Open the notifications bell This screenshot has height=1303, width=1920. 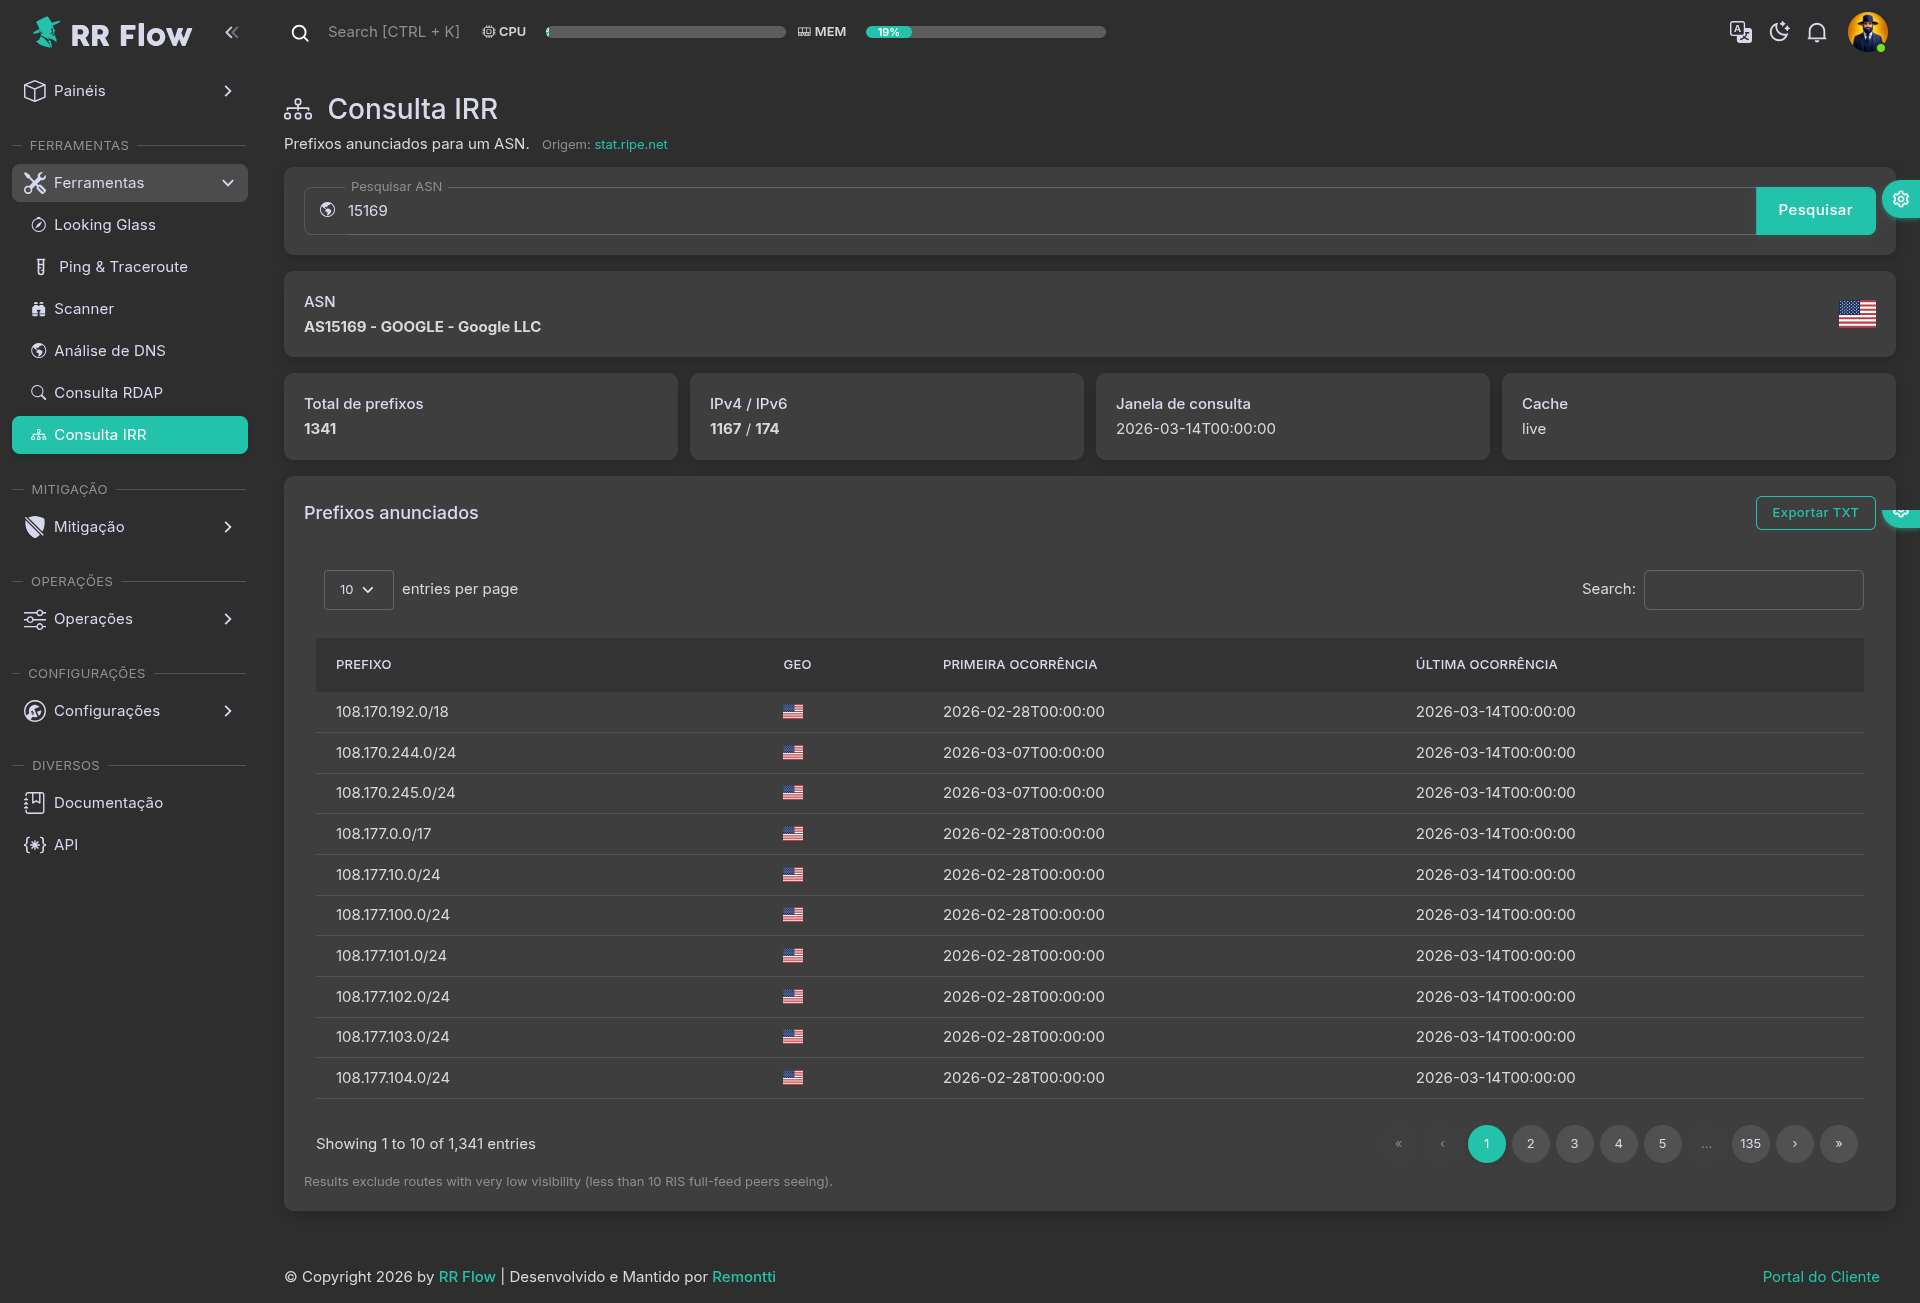tap(1817, 32)
